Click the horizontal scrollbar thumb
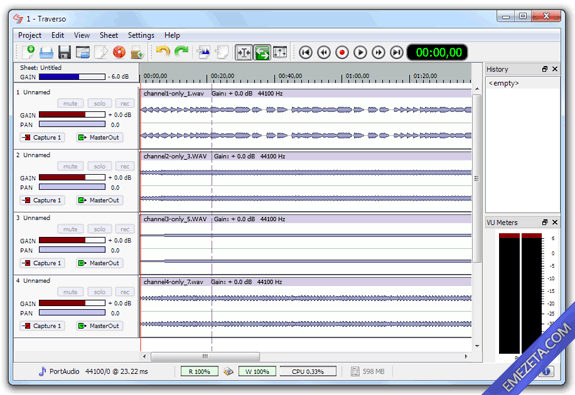Viewport: 575px width, 395px height. (205, 356)
